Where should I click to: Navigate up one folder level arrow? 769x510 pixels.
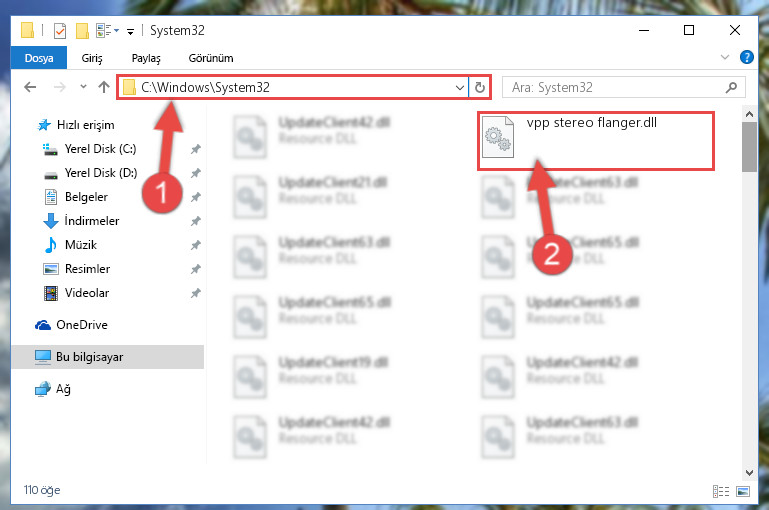(103, 87)
